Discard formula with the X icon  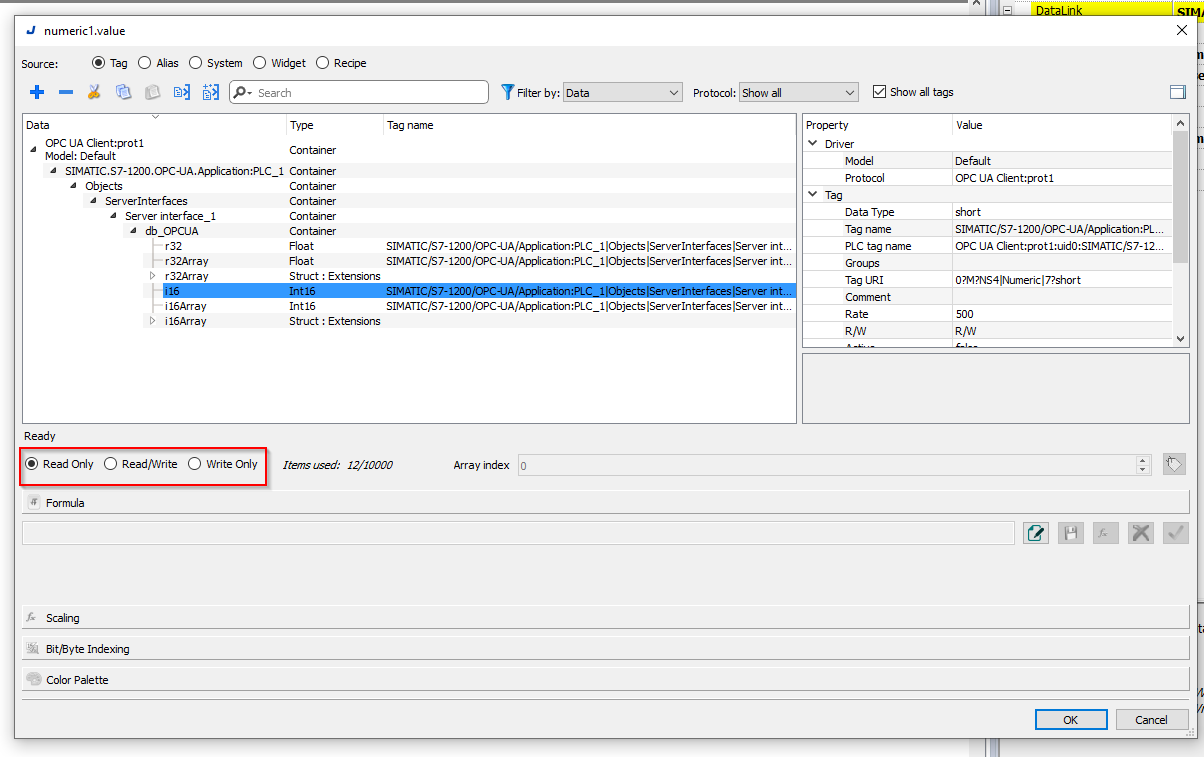(1140, 533)
